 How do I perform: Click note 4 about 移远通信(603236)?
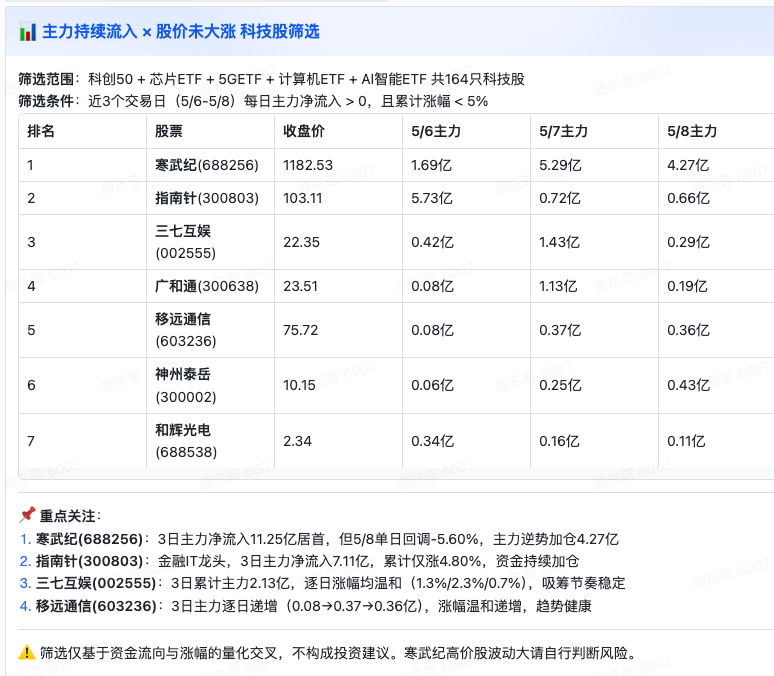click(x=306, y=606)
